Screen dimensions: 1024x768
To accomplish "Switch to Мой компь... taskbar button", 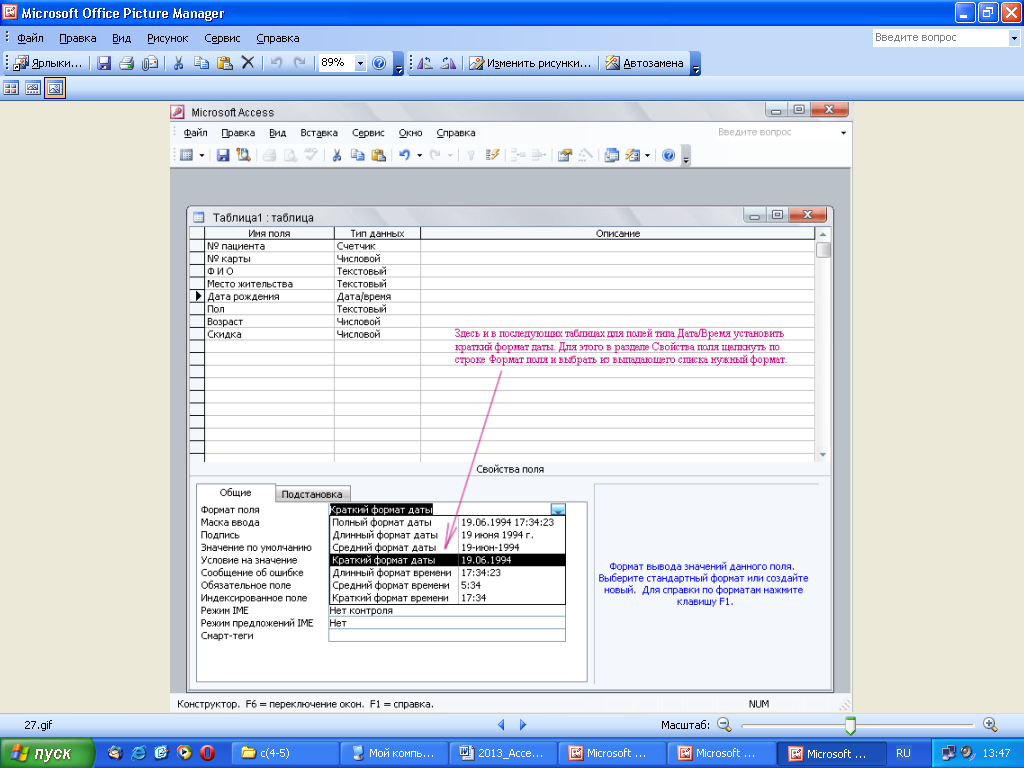I will click(x=394, y=753).
